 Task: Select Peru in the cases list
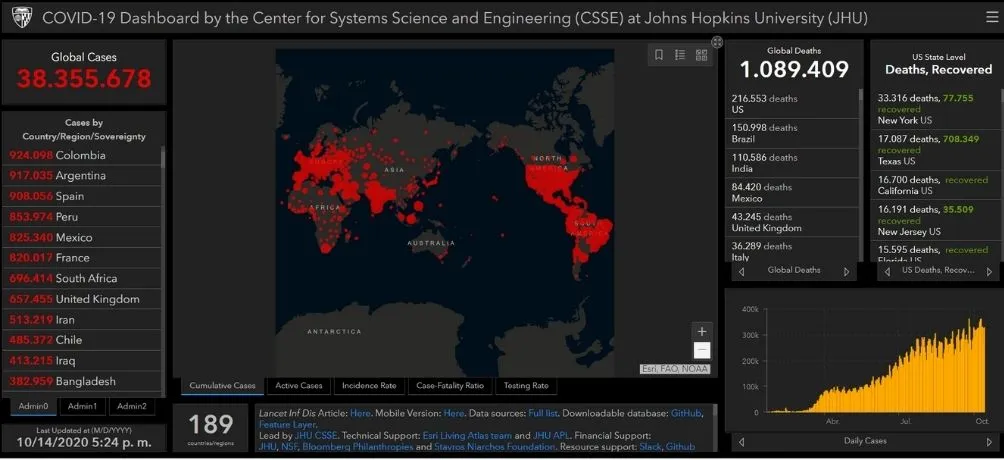pyautogui.click(x=83, y=217)
